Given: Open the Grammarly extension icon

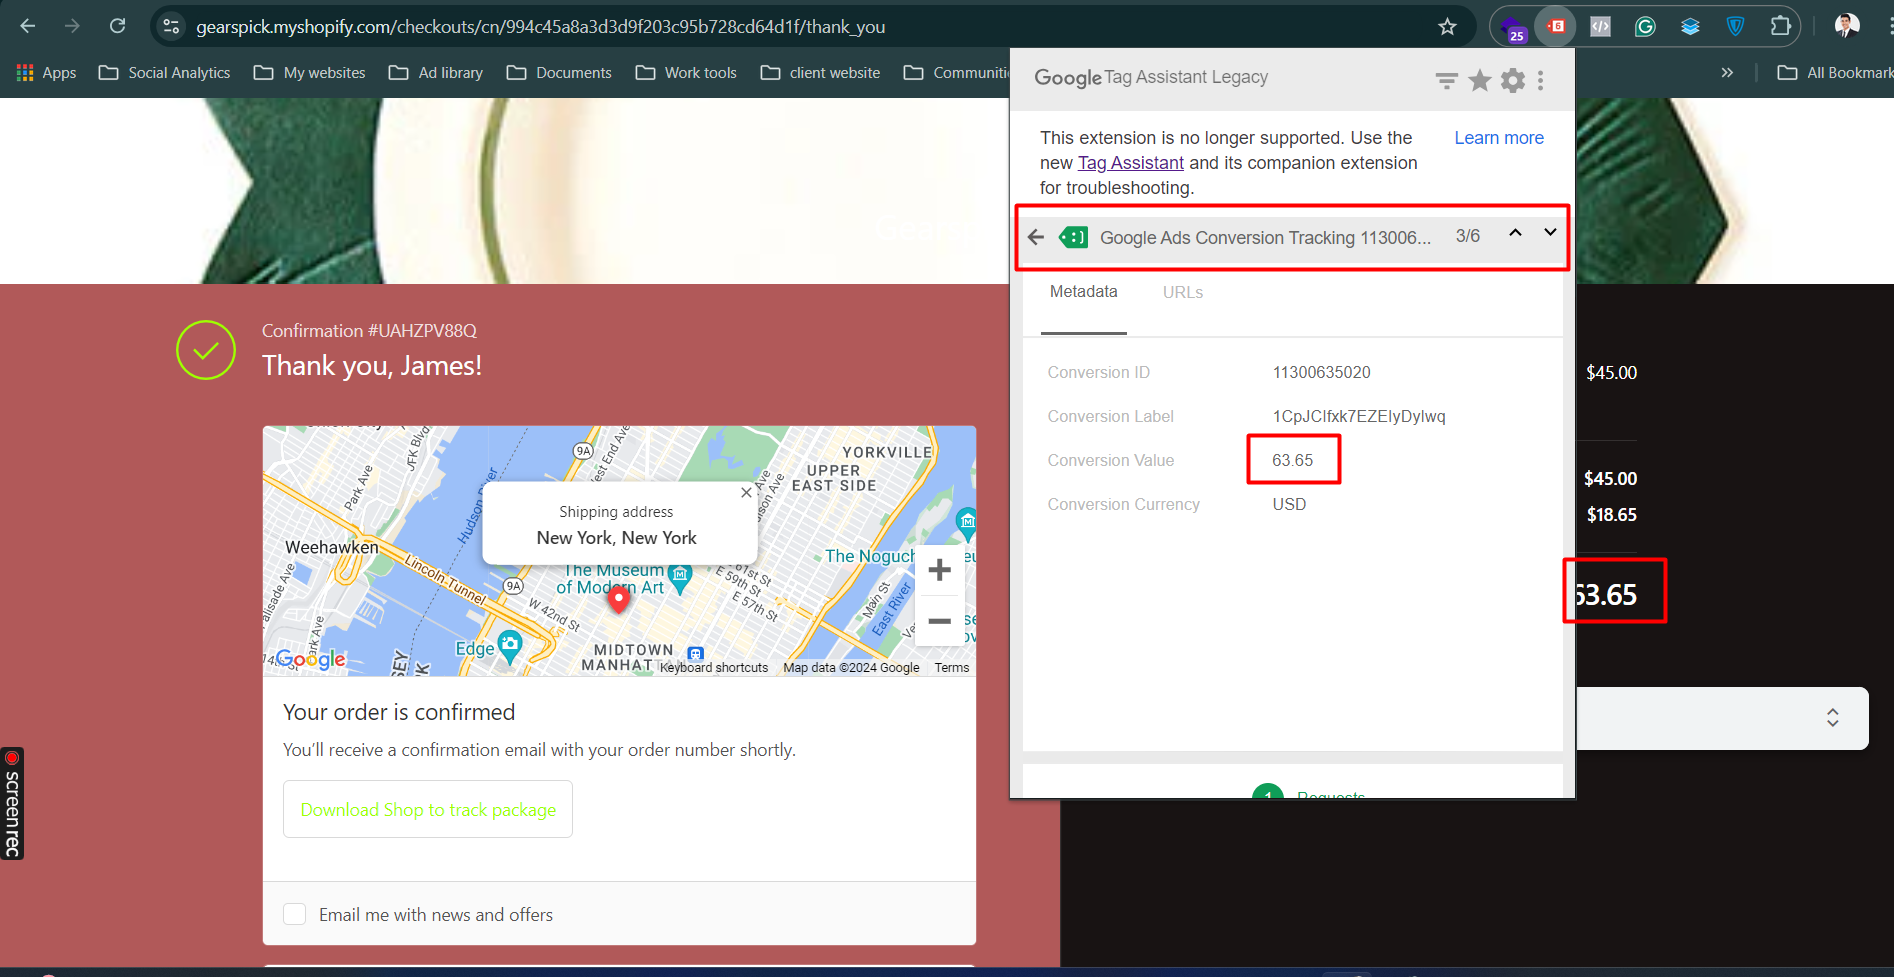Looking at the screenshot, I should (x=1645, y=27).
